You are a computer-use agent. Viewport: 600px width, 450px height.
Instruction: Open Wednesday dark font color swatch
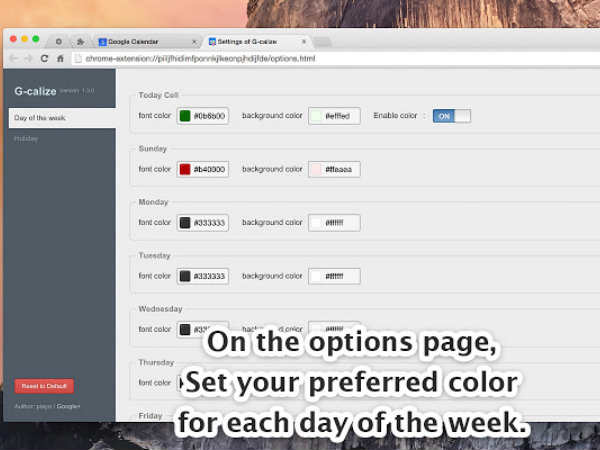click(x=185, y=329)
